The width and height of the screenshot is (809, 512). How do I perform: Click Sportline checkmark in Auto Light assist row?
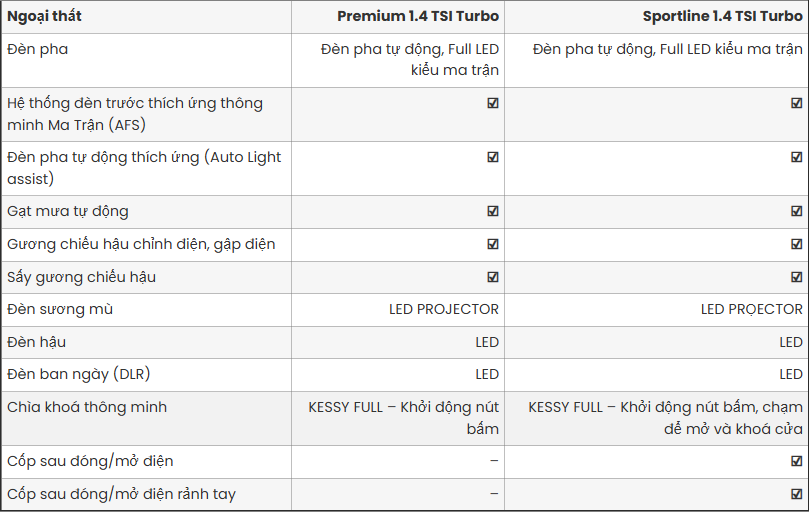(x=797, y=157)
